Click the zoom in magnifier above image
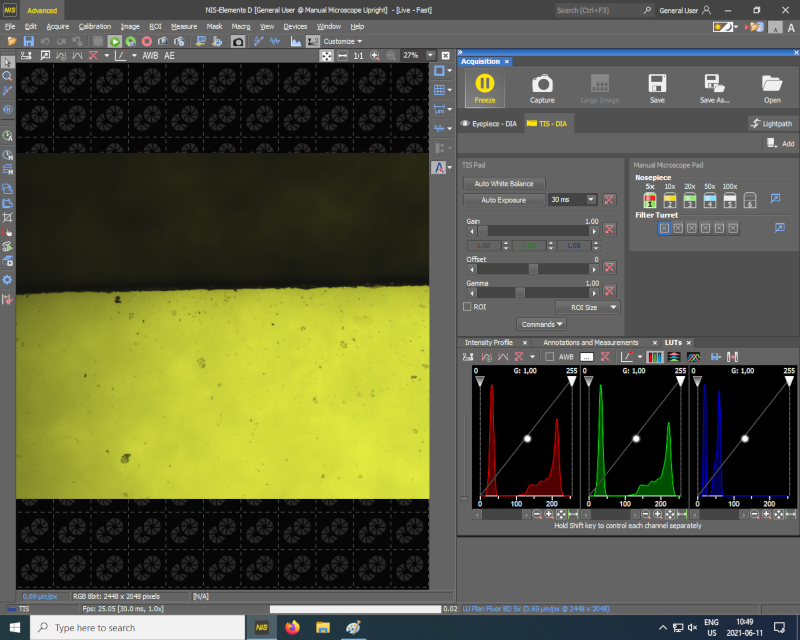 (375, 56)
